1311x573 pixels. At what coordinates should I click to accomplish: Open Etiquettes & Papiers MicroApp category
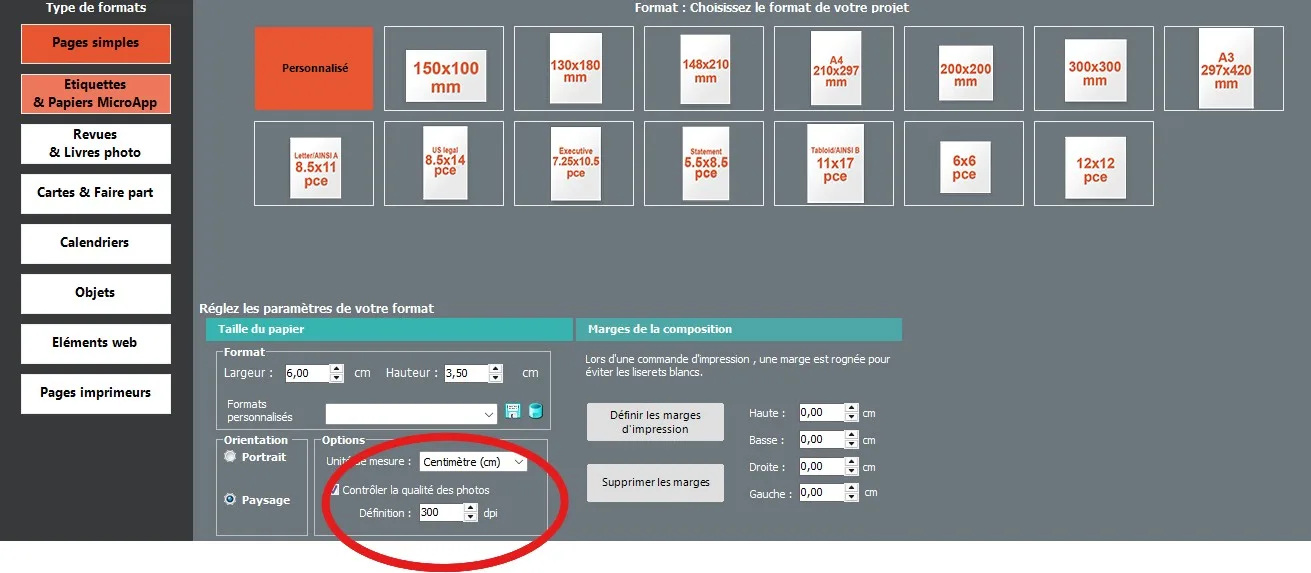pos(96,93)
